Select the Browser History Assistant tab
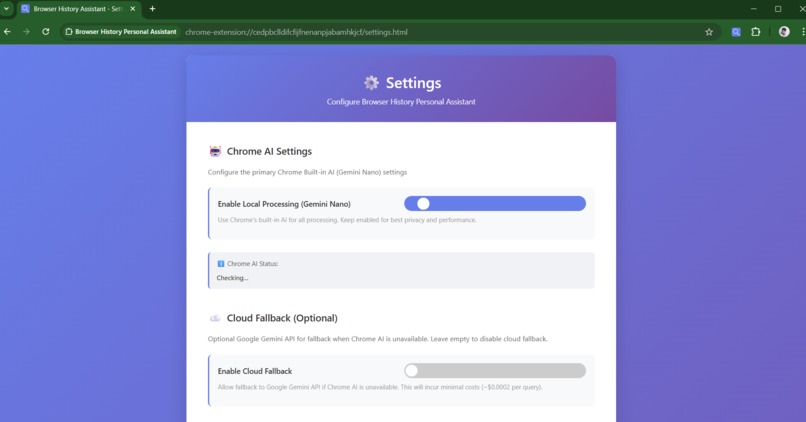806x422 pixels. point(78,9)
